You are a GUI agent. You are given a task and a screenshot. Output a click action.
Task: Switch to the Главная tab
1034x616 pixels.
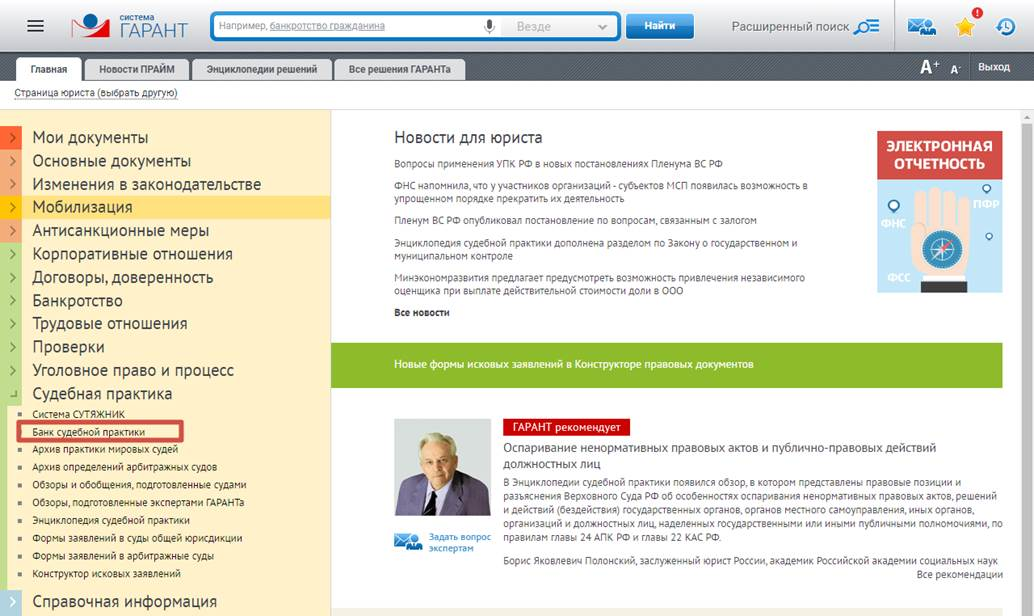[49, 69]
